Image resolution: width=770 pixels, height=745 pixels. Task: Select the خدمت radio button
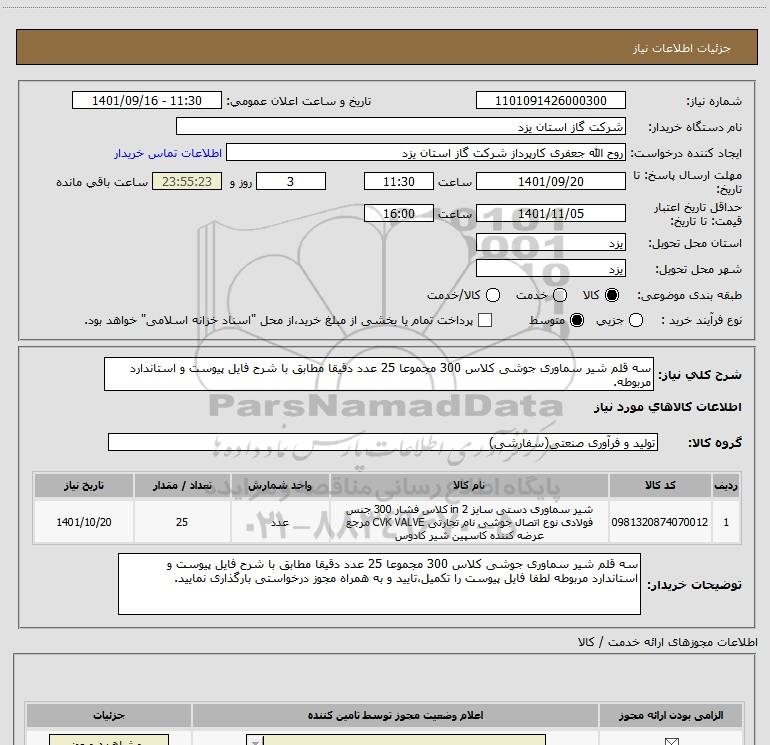pyautogui.click(x=560, y=295)
